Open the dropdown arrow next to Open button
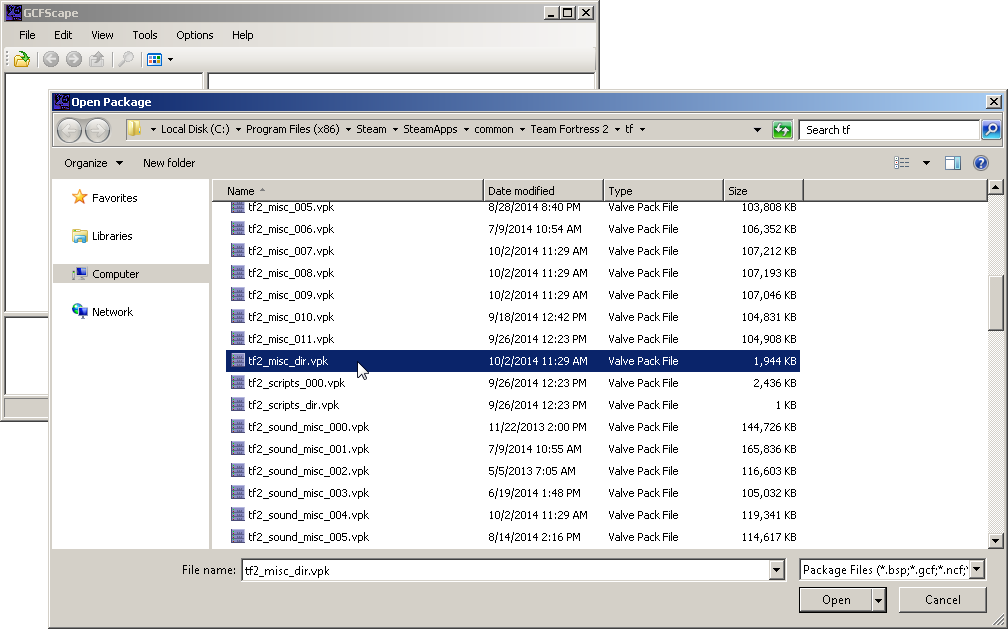 [878, 600]
